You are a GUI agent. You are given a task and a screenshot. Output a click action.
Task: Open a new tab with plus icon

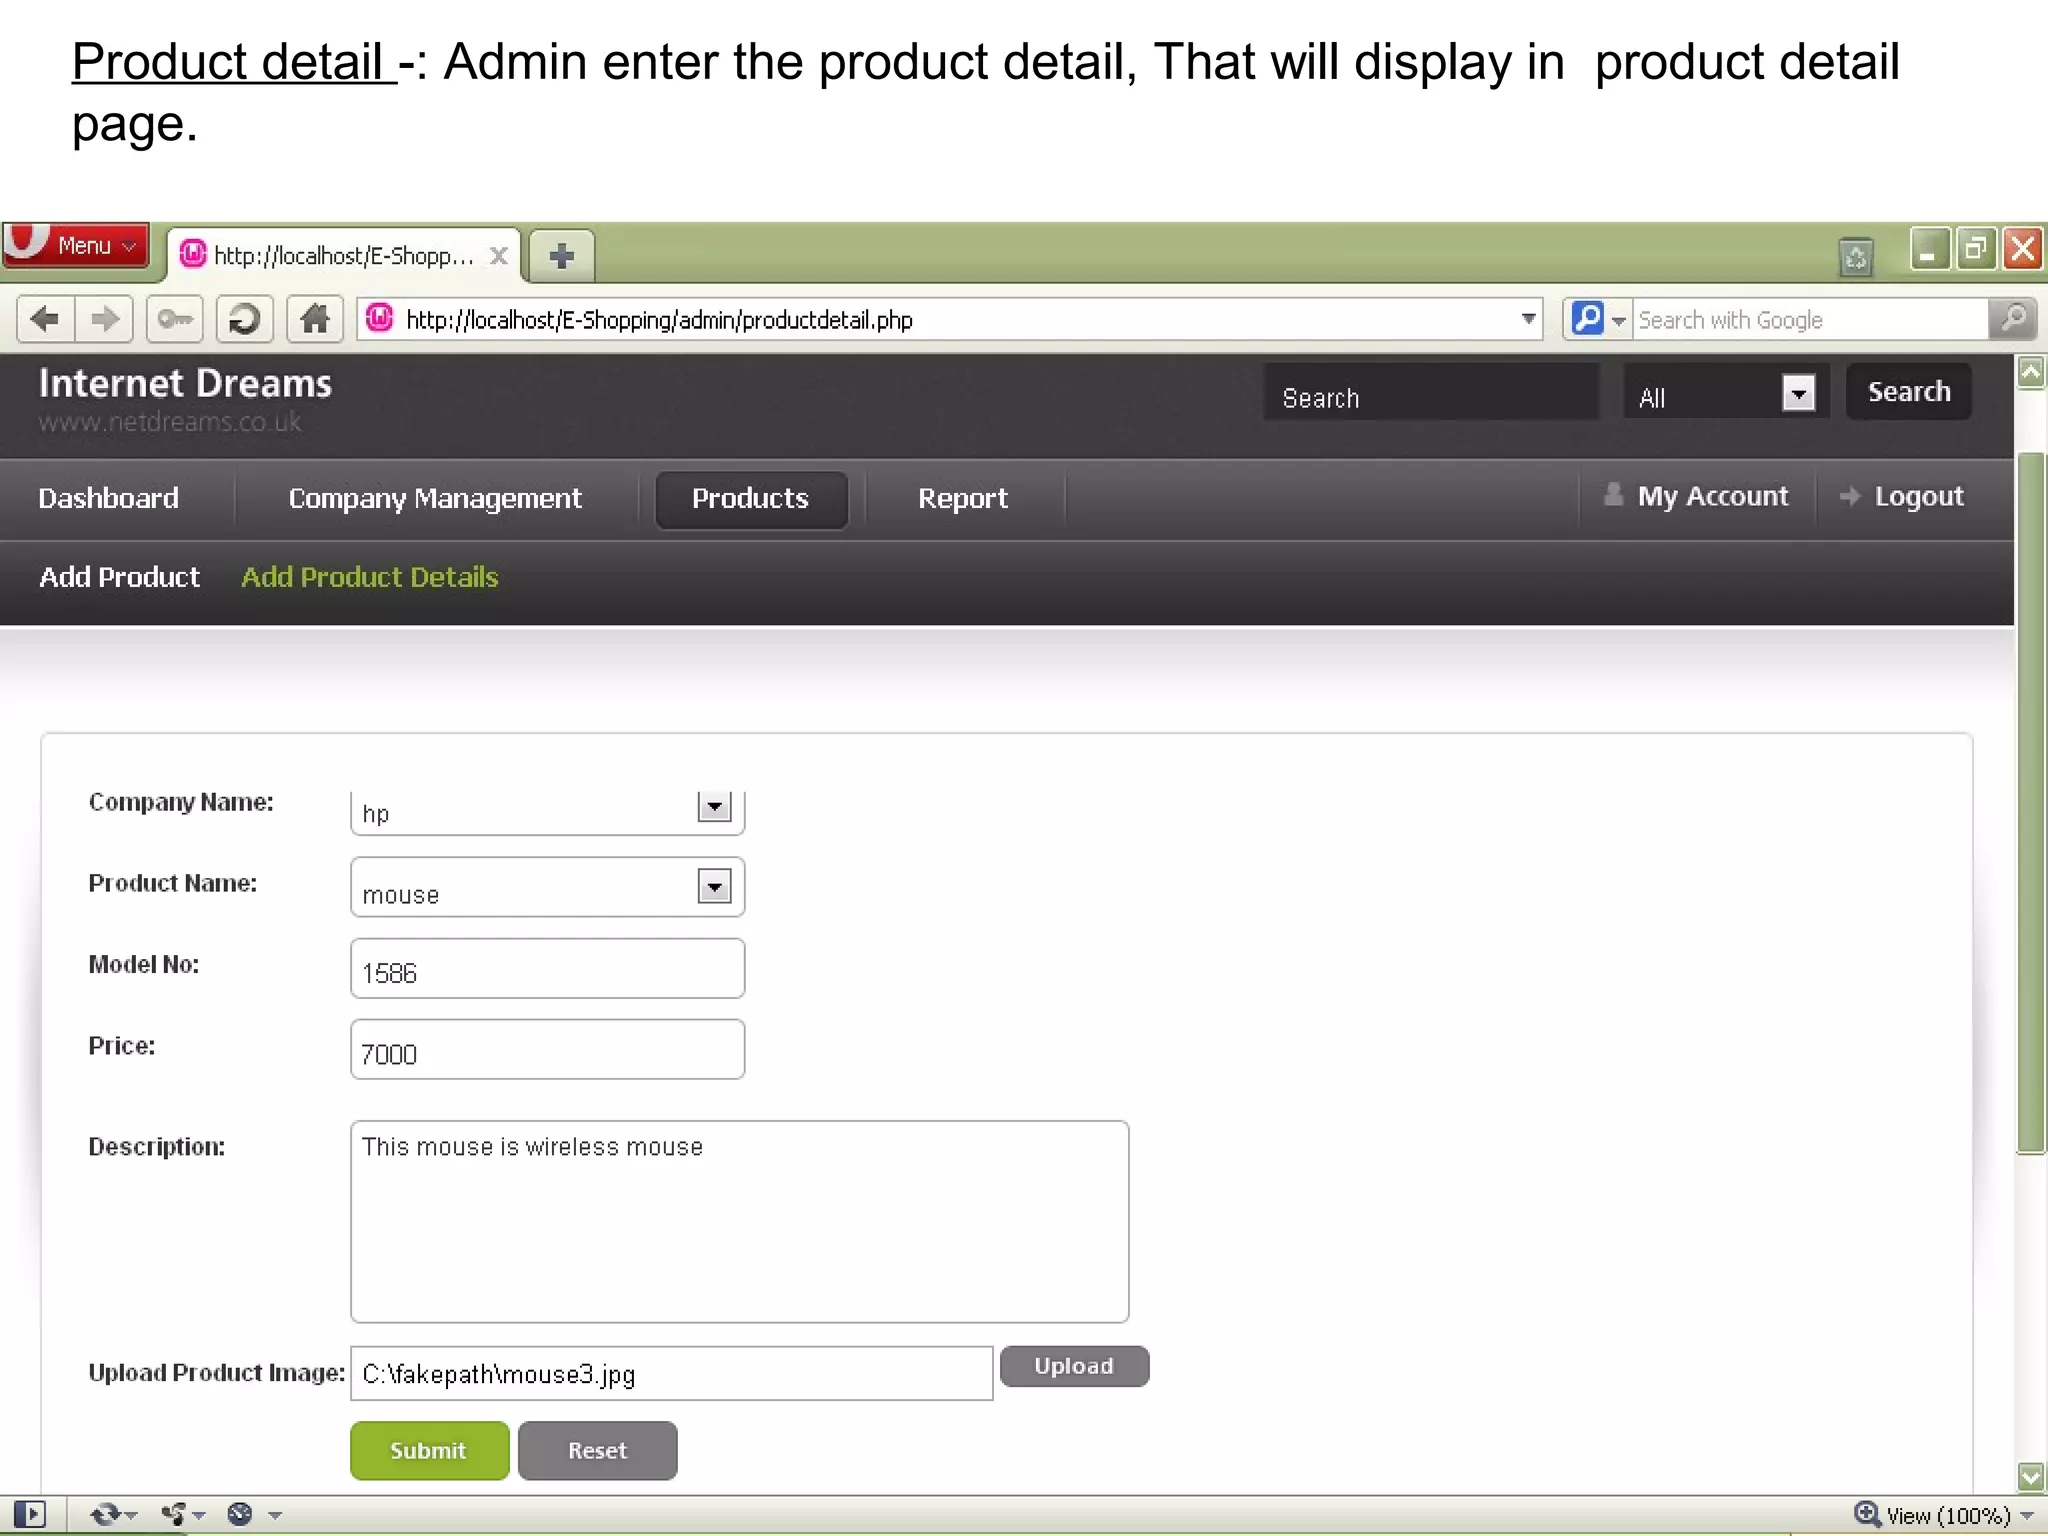(x=562, y=256)
